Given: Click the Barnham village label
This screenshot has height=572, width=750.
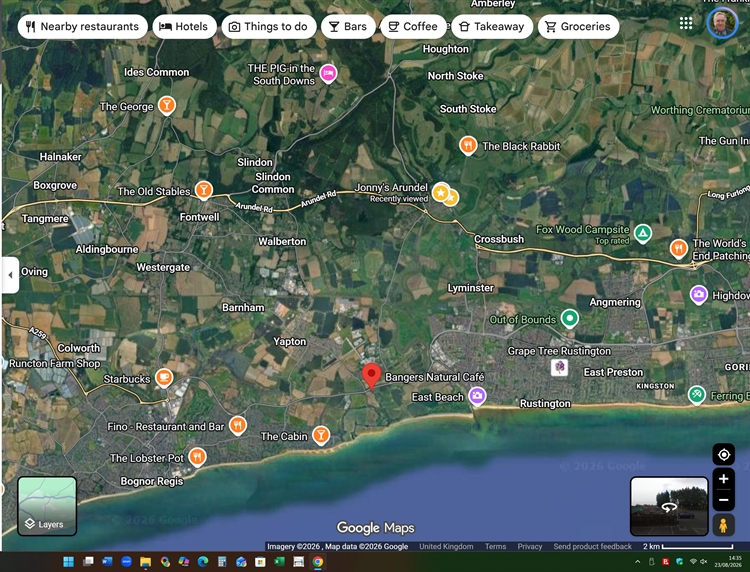Looking at the screenshot, I should (243, 308).
